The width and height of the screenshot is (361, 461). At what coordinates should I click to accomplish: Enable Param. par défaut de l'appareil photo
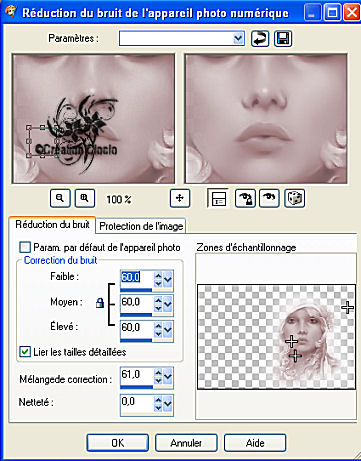pos(25,247)
